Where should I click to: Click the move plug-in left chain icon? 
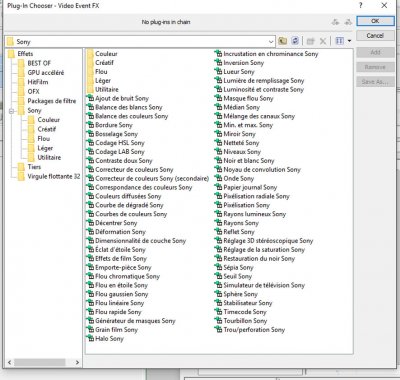pyautogui.click(x=335, y=22)
